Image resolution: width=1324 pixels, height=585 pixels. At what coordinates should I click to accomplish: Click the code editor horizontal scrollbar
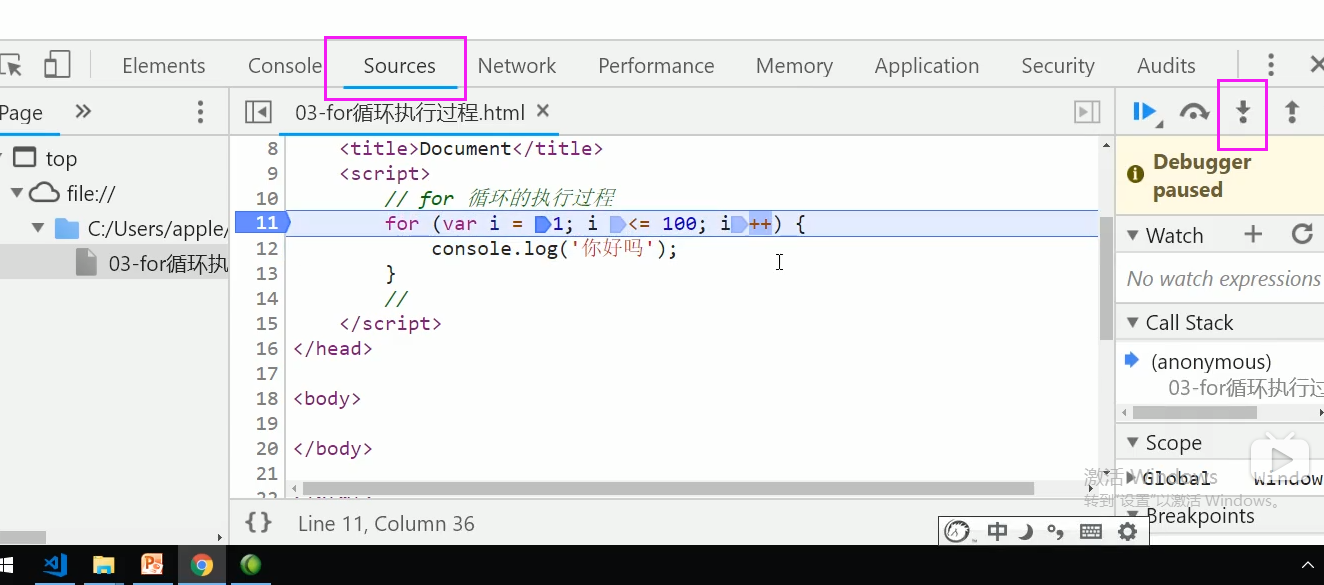(x=669, y=489)
